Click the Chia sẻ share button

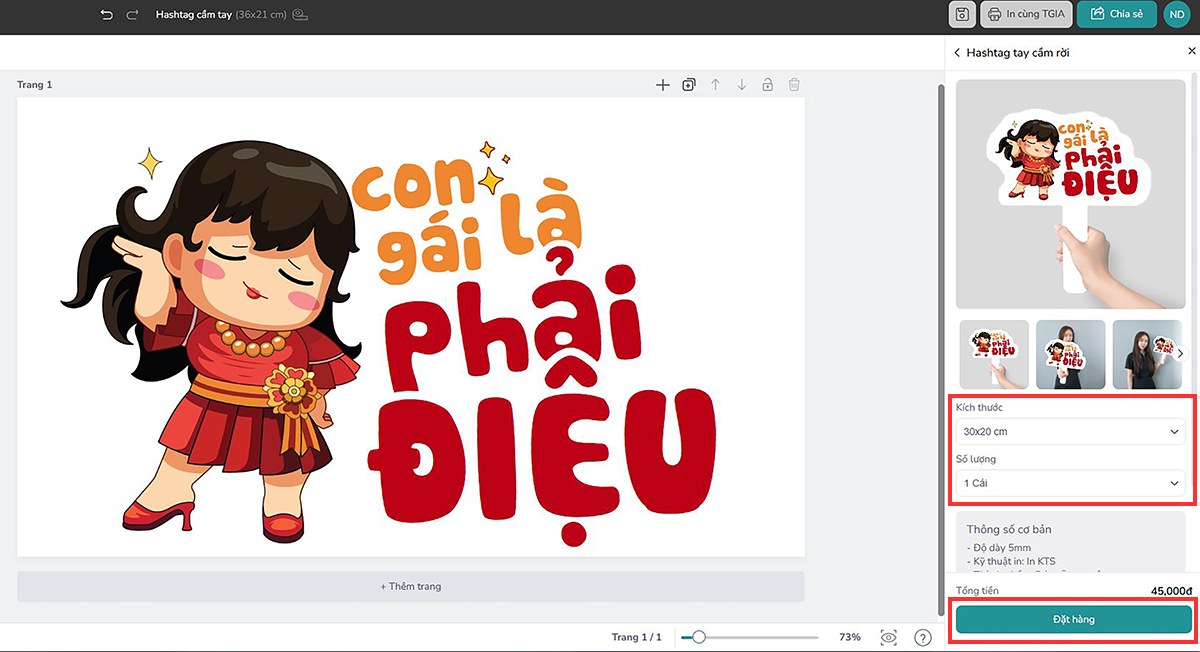pos(1116,14)
